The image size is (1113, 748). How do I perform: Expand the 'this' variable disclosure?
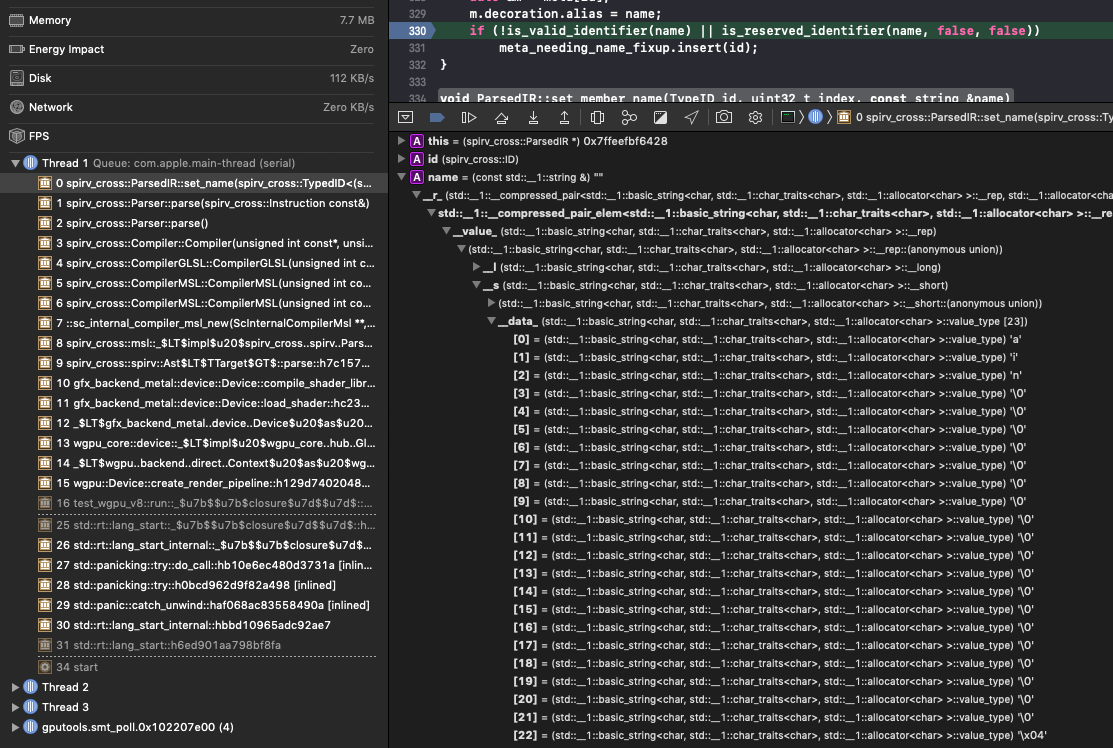[x=401, y=141]
